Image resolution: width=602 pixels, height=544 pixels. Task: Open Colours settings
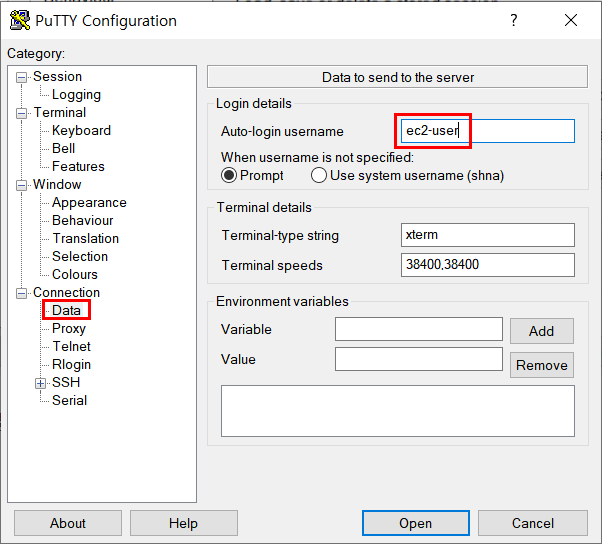[75, 274]
